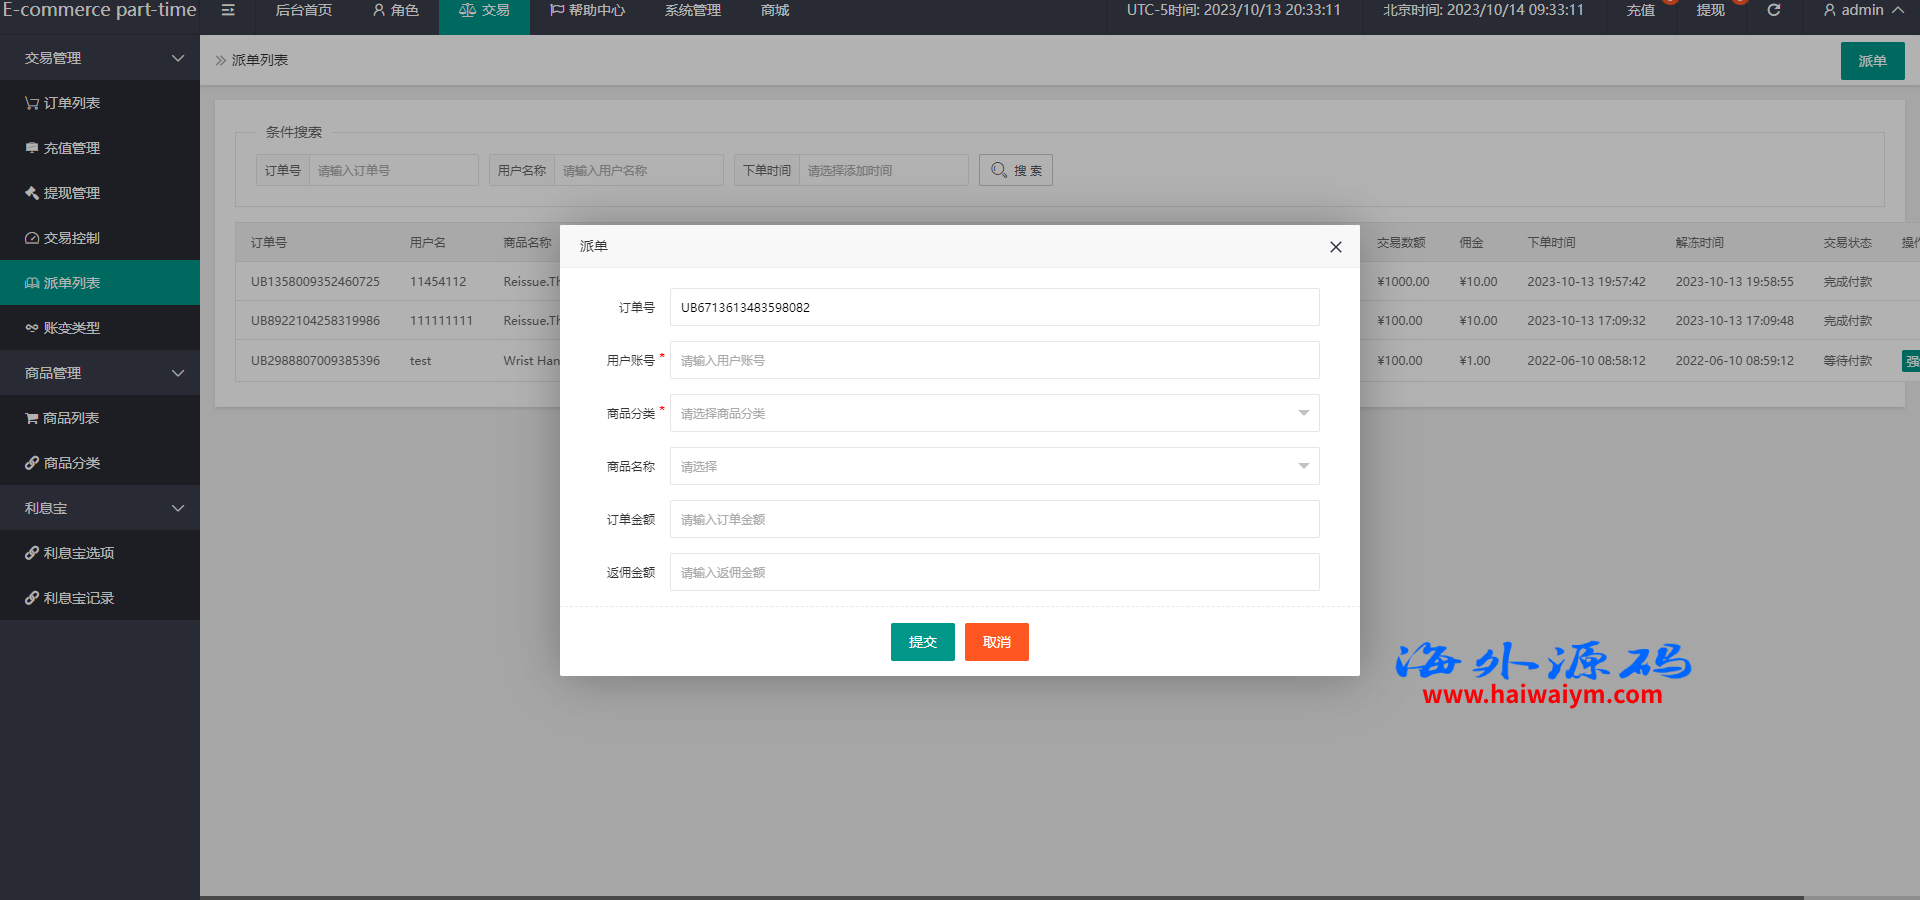Click the sidebar collapse hamburger icon
Image resolution: width=1920 pixels, height=900 pixels.
228,10
